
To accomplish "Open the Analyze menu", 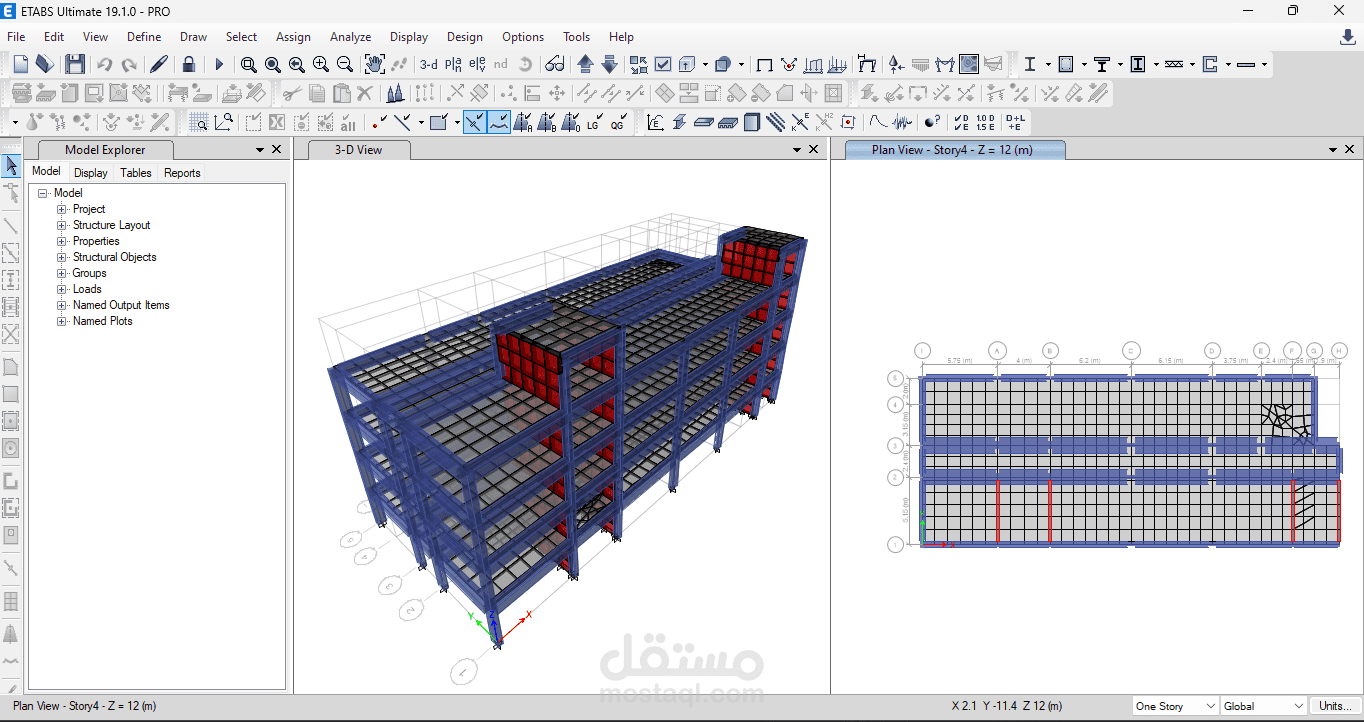I will (350, 37).
